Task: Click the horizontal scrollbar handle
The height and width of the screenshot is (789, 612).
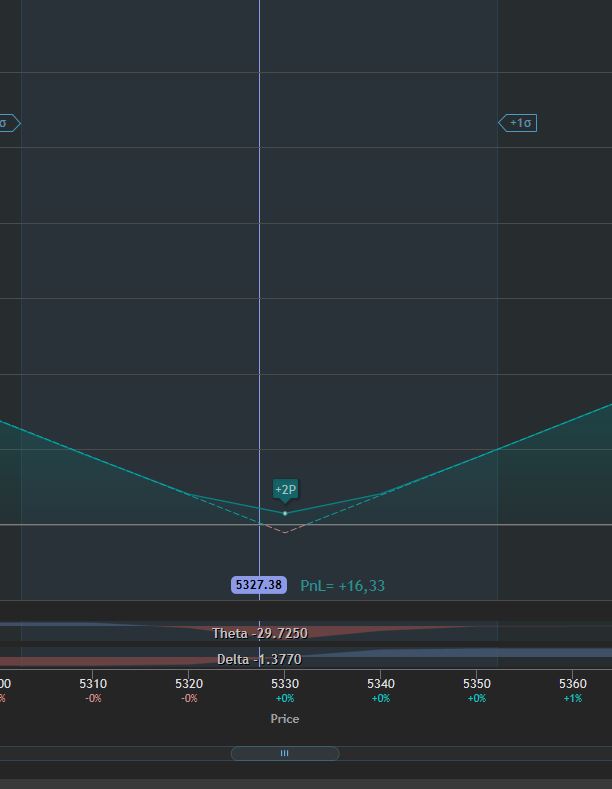Action: coord(285,753)
